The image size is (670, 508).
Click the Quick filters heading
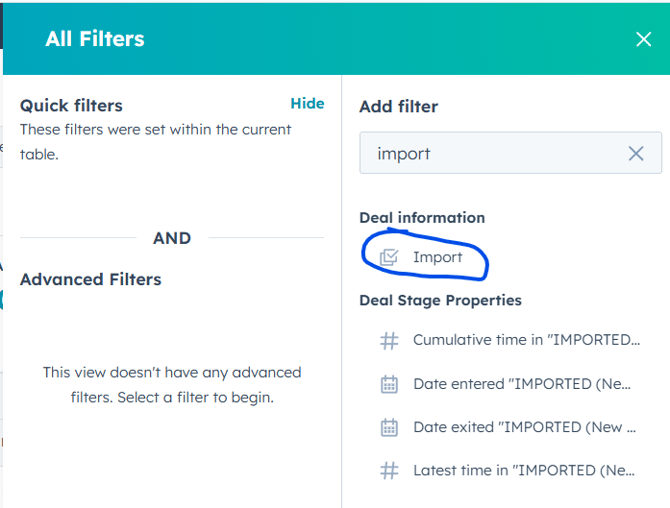click(71, 106)
